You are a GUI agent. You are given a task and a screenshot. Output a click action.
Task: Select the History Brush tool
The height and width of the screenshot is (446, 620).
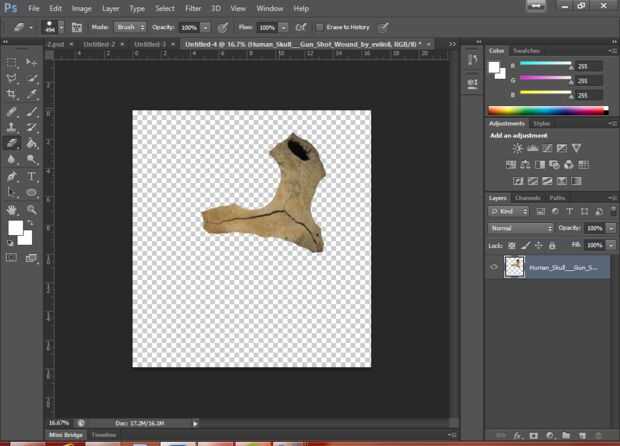(x=32, y=127)
